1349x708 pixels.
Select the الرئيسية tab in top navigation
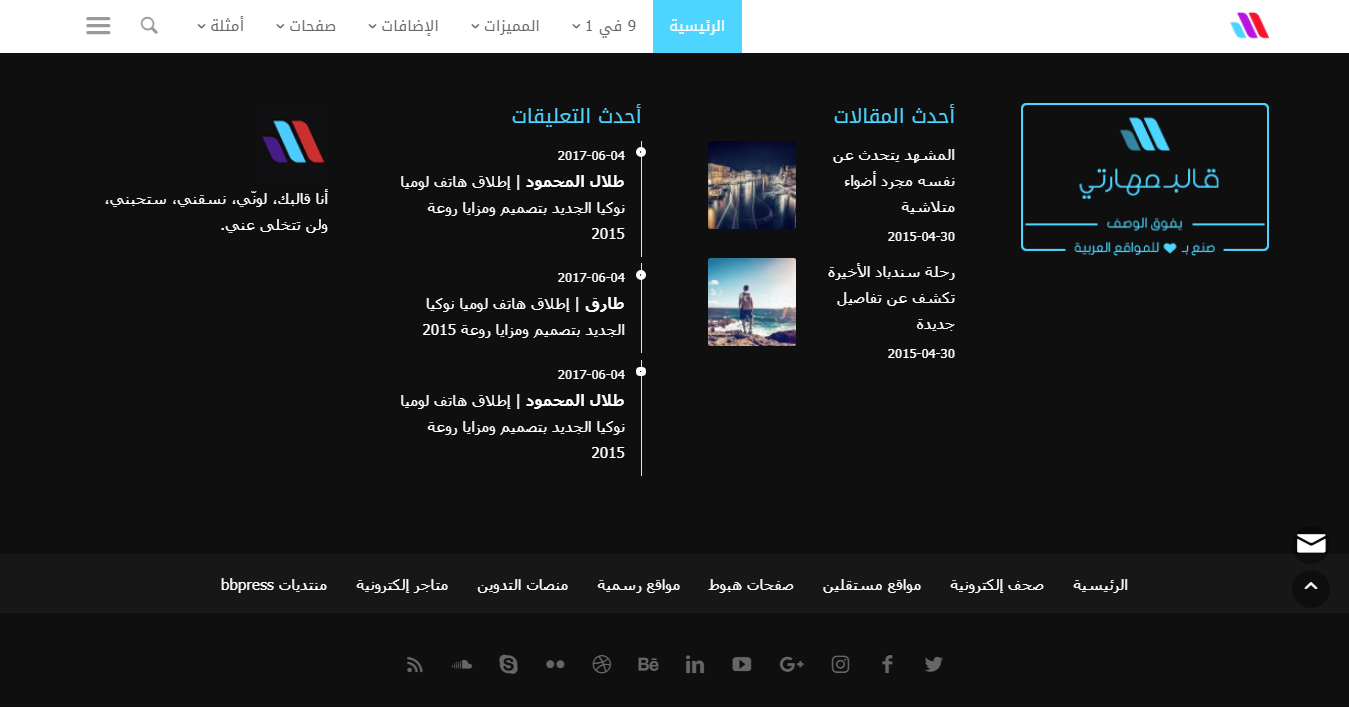697,26
